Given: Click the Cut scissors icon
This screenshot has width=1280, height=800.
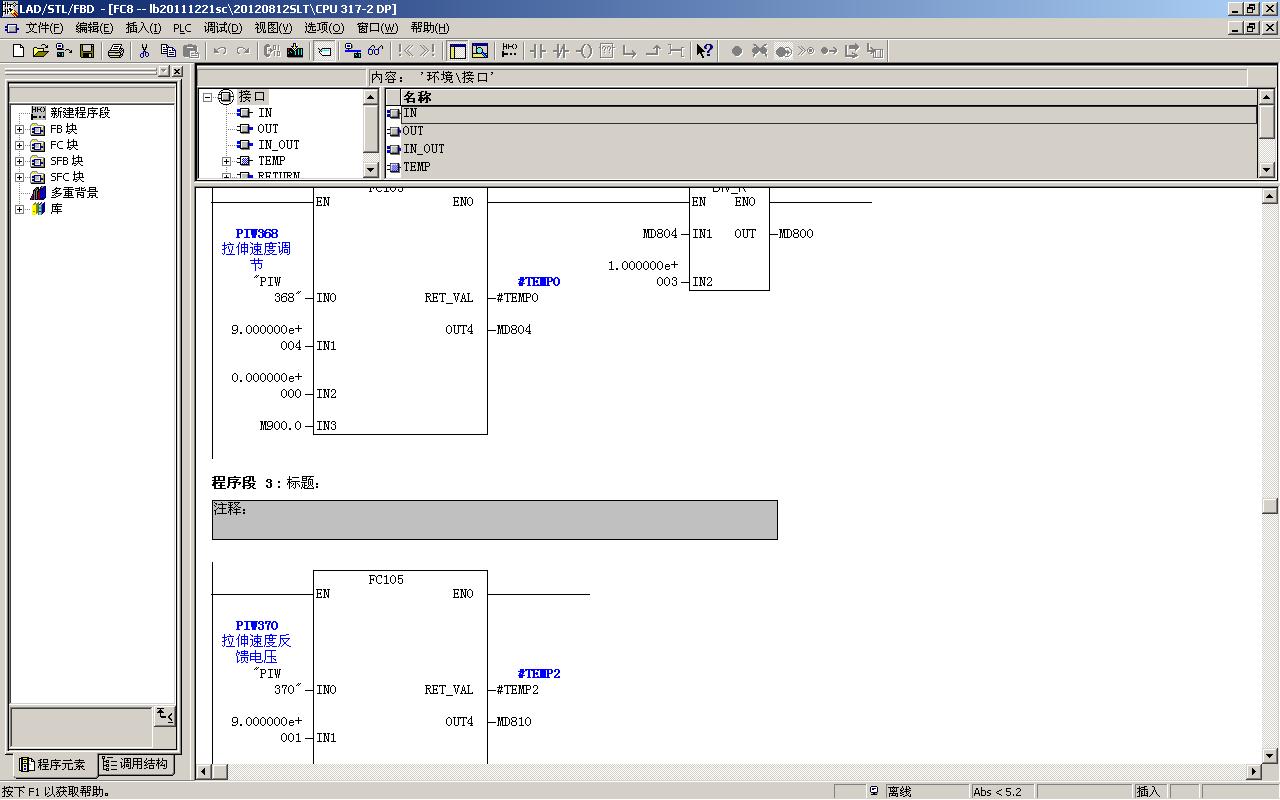Looking at the screenshot, I should click(x=144, y=51).
